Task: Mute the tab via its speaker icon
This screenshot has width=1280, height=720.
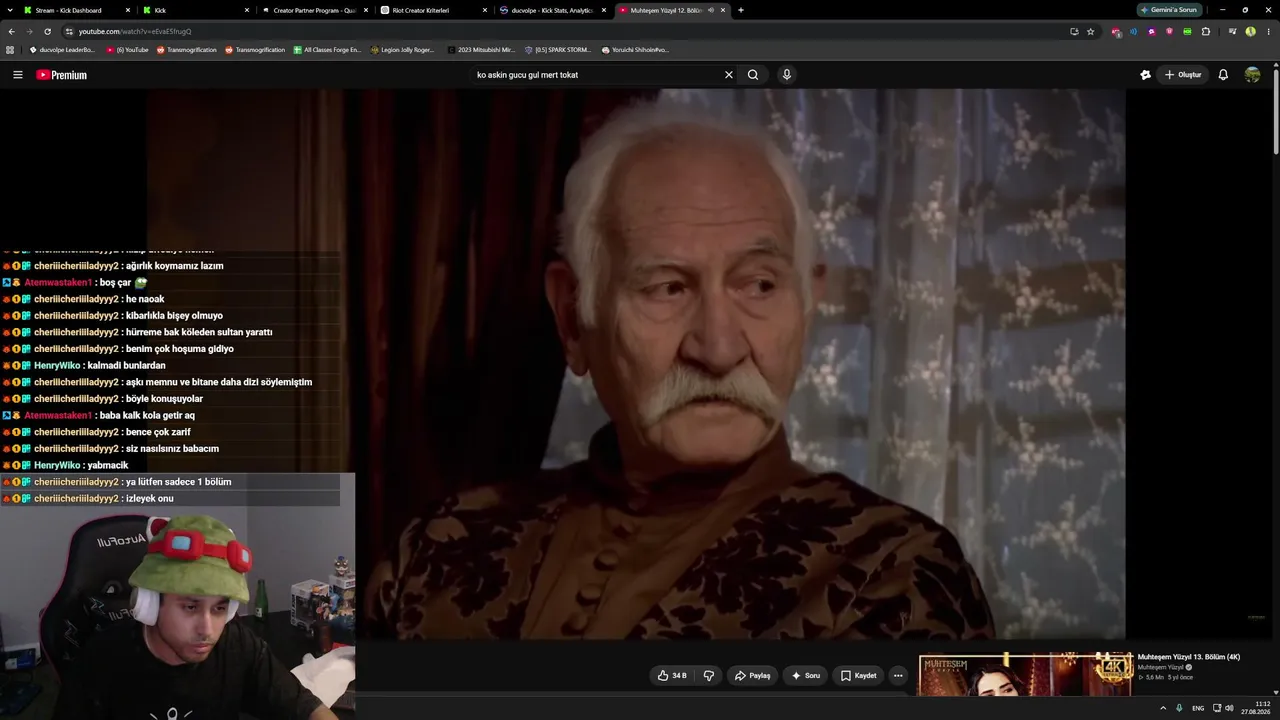Action: point(711,10)
